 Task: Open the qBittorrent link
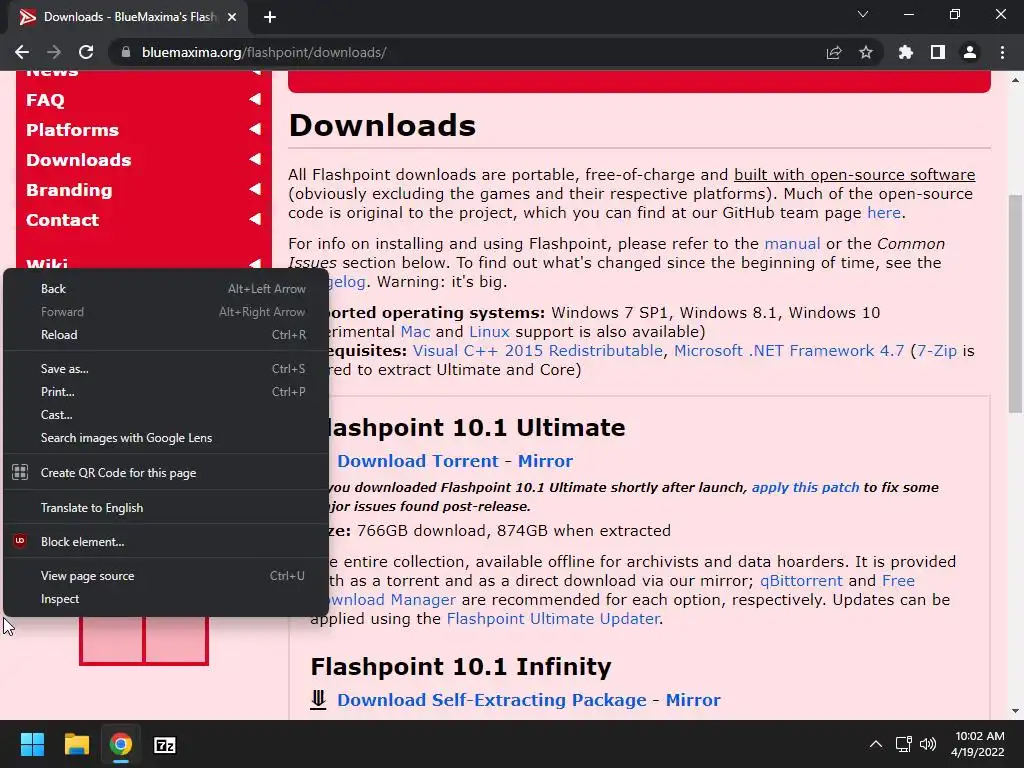click(x=801, y=581)
